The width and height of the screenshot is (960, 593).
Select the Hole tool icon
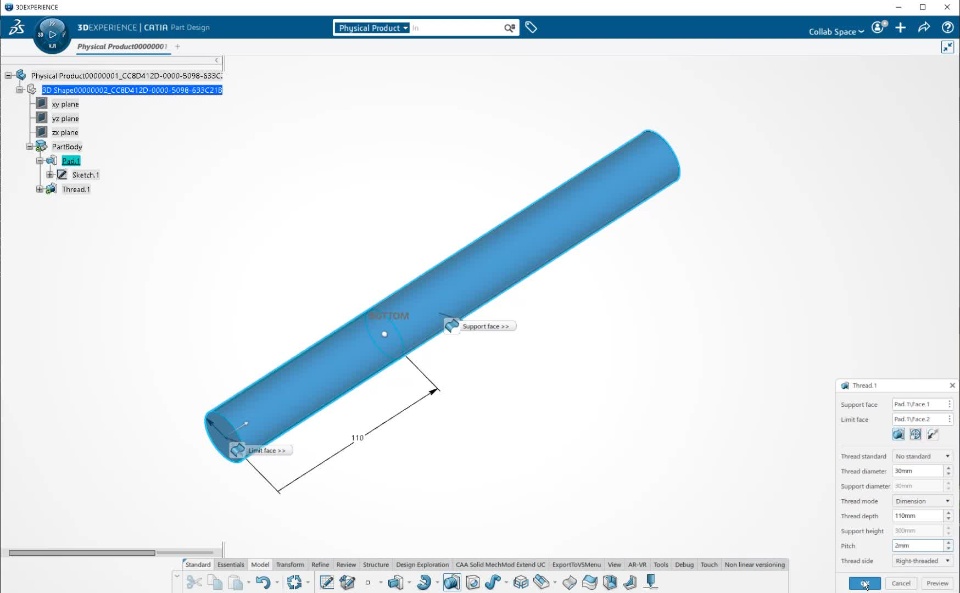coord(473,582)
